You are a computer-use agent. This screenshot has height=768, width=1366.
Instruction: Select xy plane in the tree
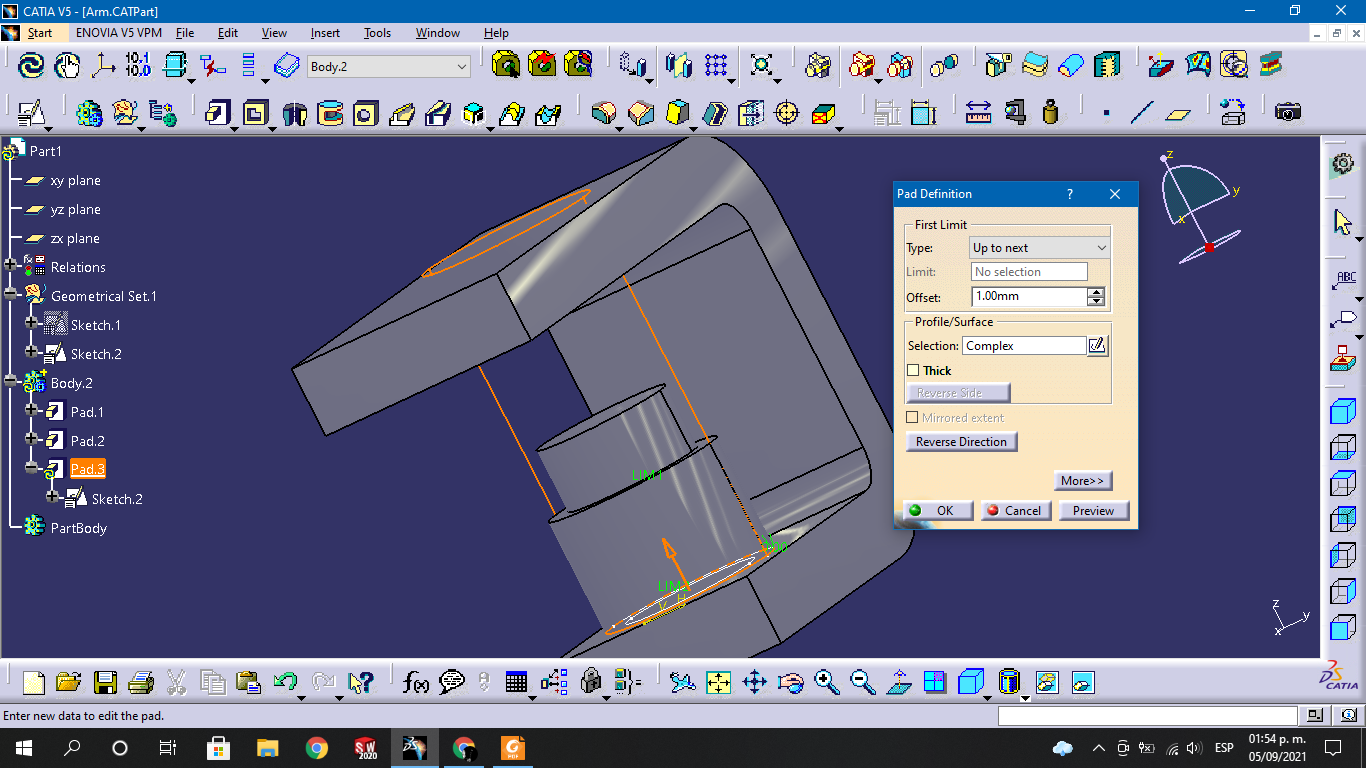[x=75, y=180]
